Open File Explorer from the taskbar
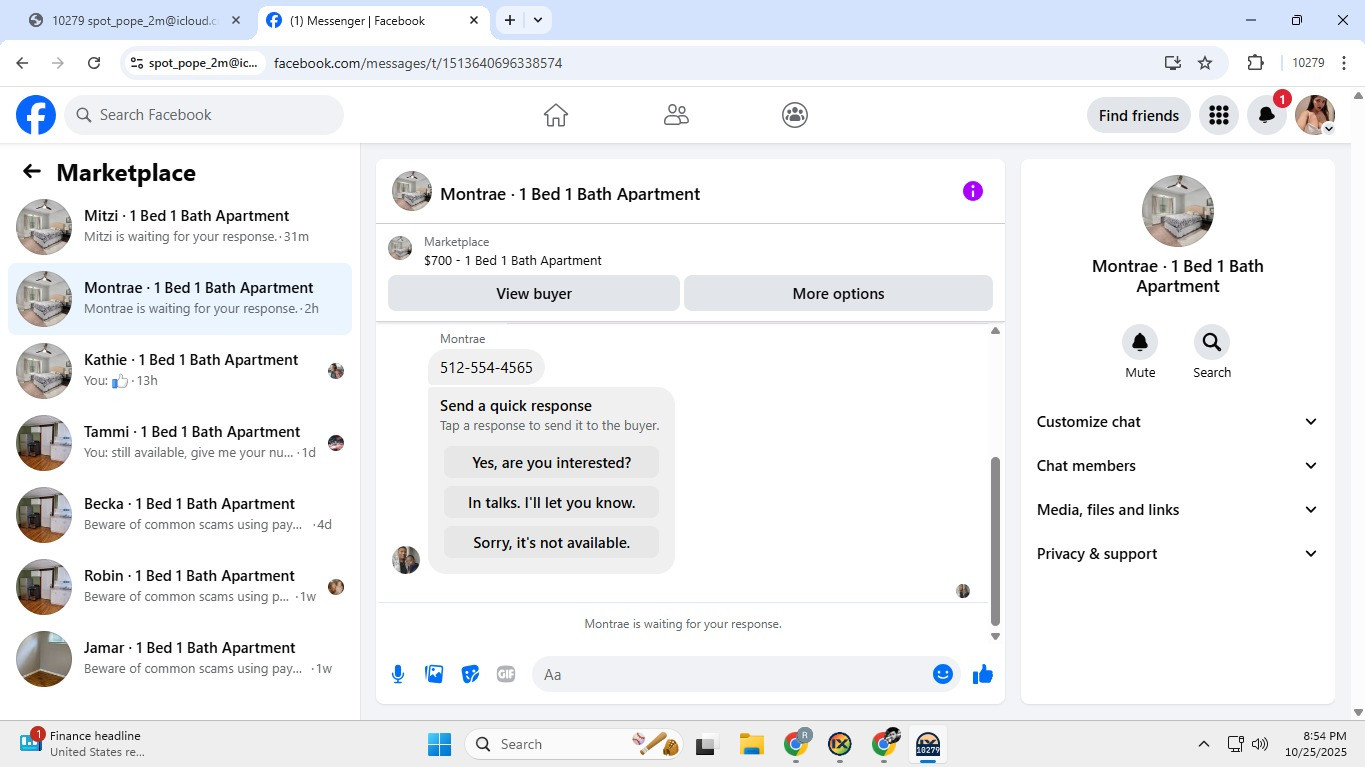The image size is (1365, 767). (x=752, y=744)
